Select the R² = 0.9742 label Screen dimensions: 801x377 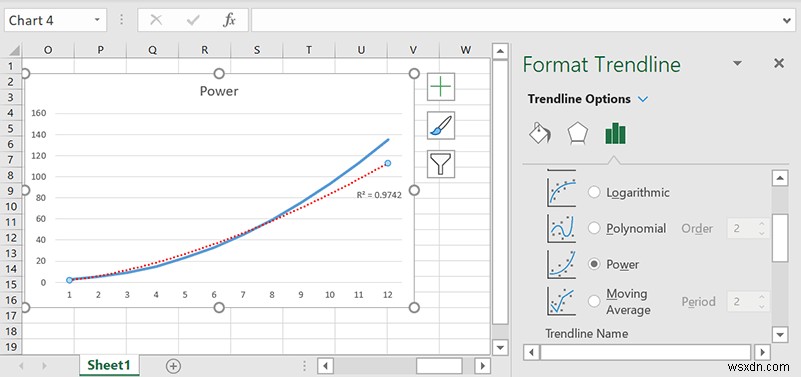tap(379, 195)
